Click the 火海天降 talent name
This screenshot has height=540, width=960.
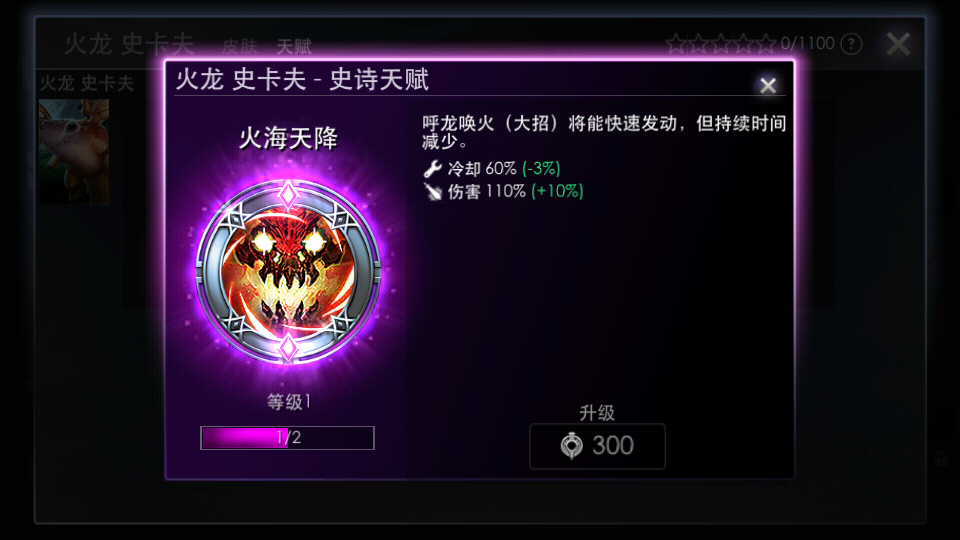(288, 138)
